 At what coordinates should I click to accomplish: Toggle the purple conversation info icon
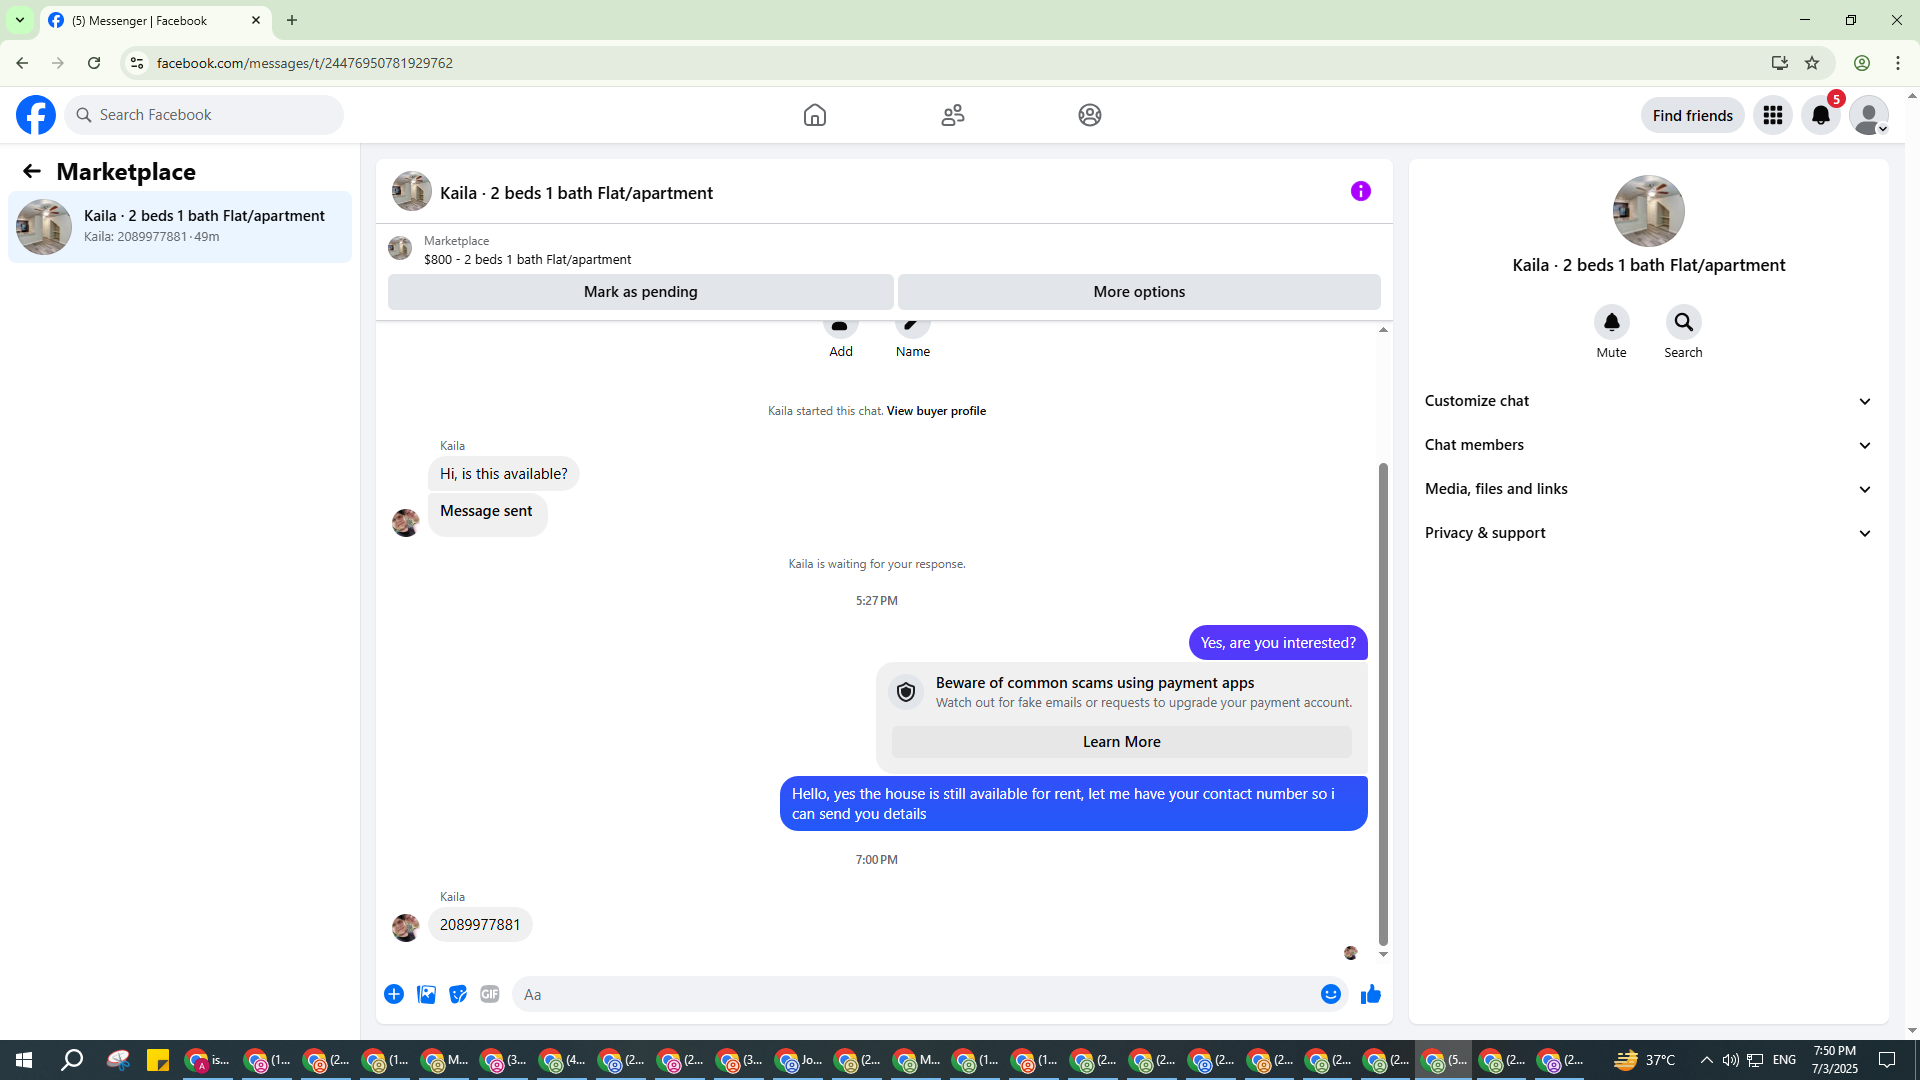coord(1360,191)
